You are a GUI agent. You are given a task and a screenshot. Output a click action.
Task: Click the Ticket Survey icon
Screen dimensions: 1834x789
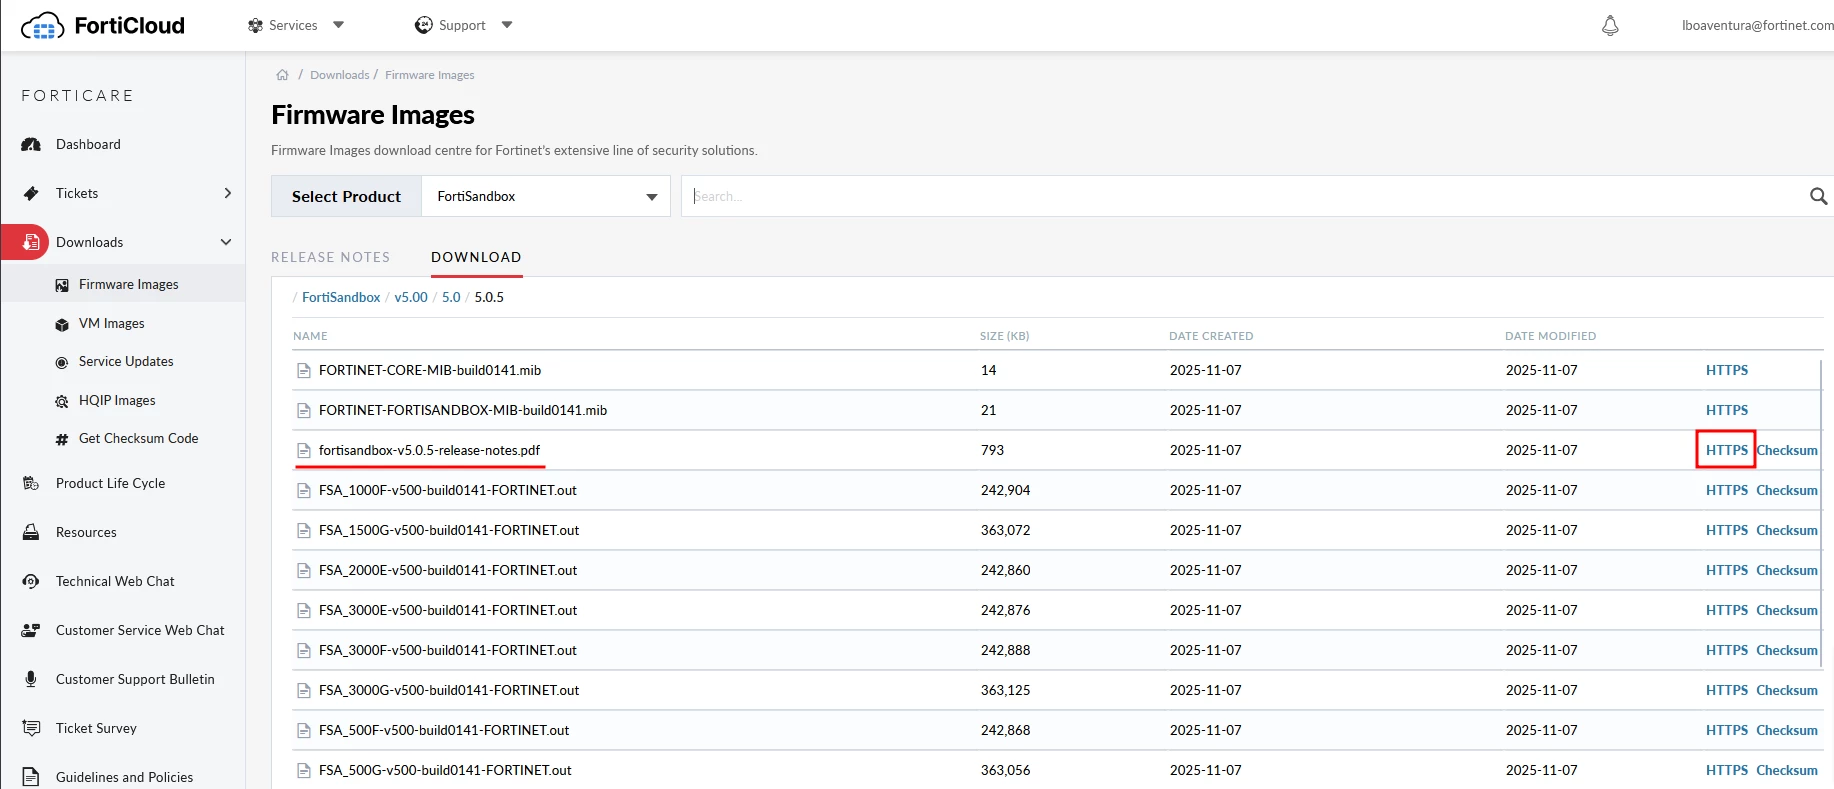click(31, 728)
